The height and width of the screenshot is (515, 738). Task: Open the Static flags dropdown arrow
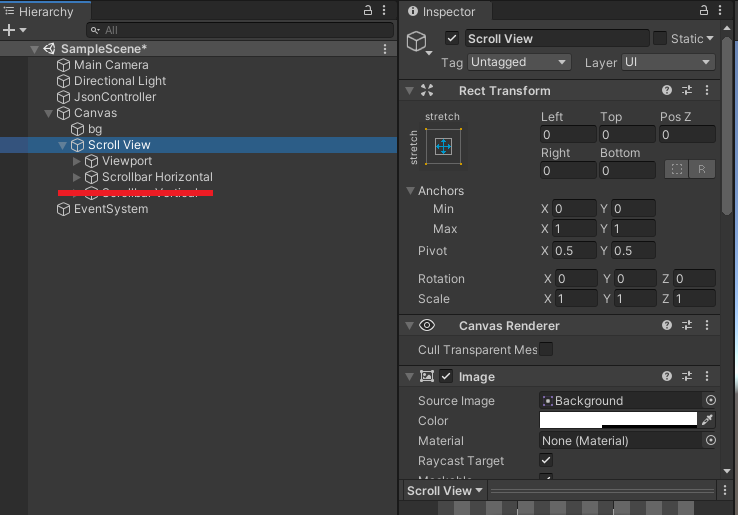(x=710, y=38)
